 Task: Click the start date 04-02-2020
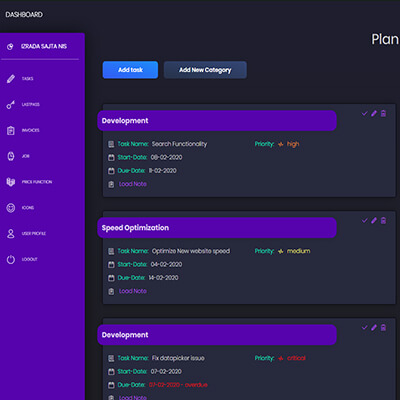coord(166,264)
